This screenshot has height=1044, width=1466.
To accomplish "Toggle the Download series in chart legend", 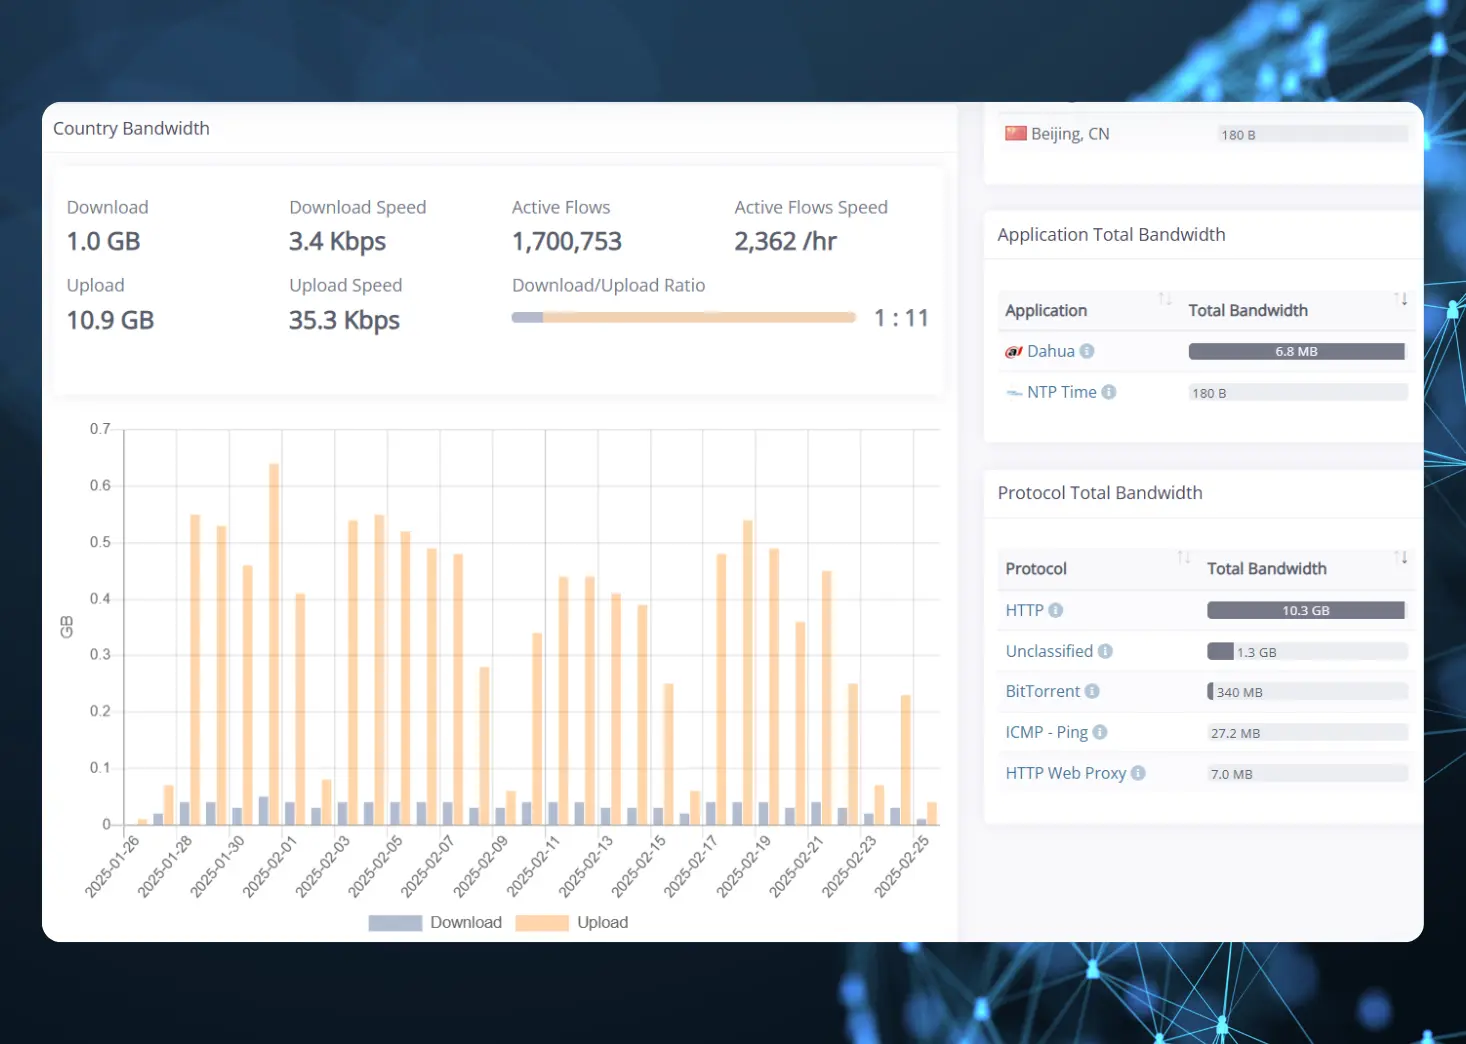I will tap(435, 922).
